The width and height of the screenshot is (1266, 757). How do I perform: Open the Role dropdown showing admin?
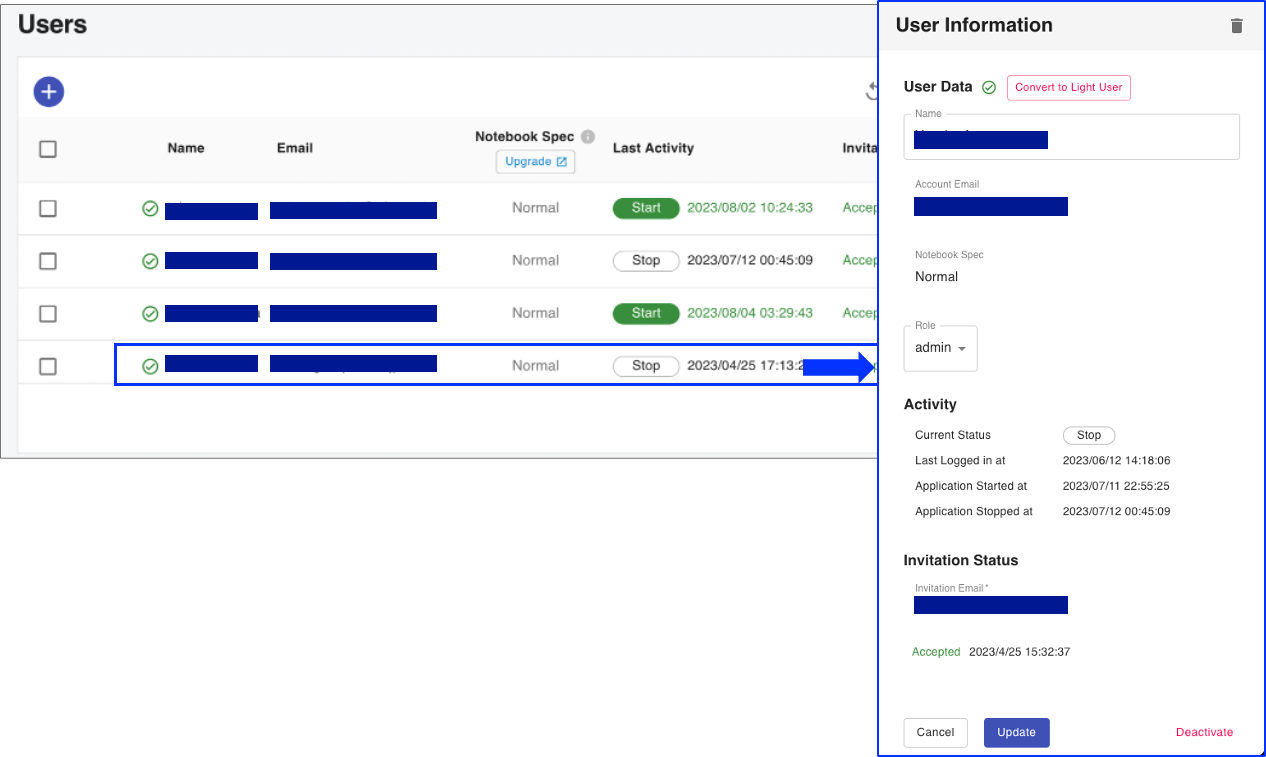pos(940,348)
